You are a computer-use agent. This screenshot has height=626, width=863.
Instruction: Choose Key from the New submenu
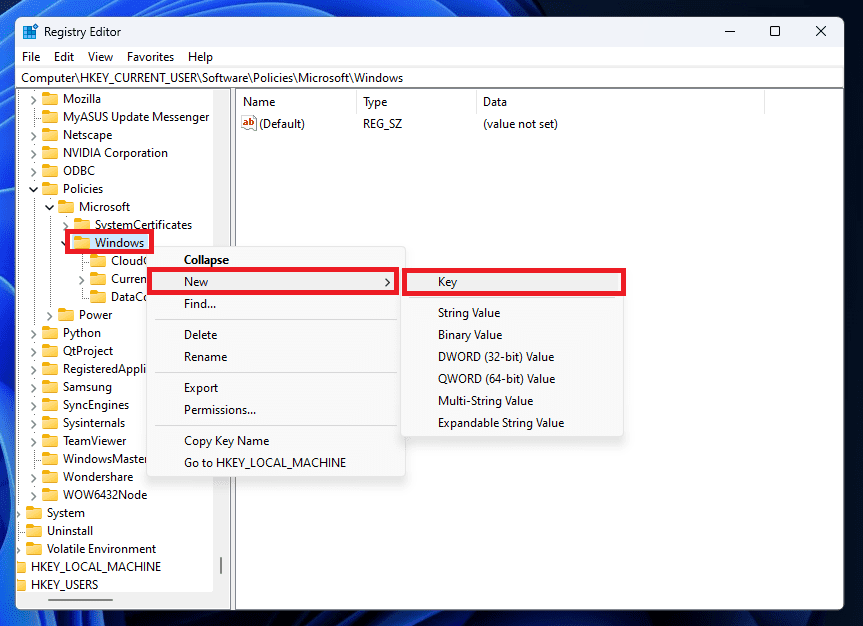[x=447, y=282]
